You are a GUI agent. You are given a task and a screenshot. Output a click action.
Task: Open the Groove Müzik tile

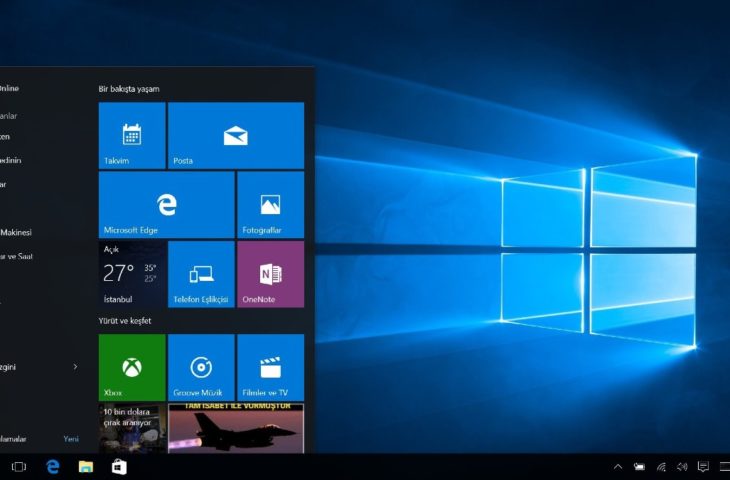coord(201,367)
